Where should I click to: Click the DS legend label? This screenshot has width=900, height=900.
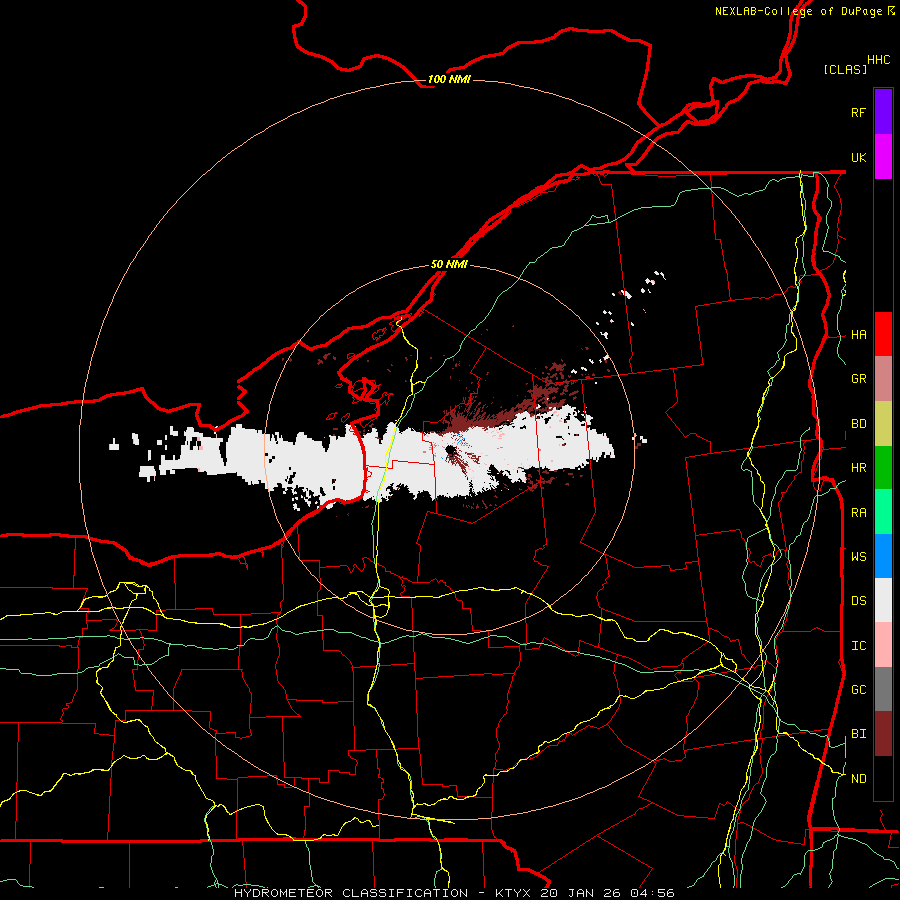click(858, 601)
